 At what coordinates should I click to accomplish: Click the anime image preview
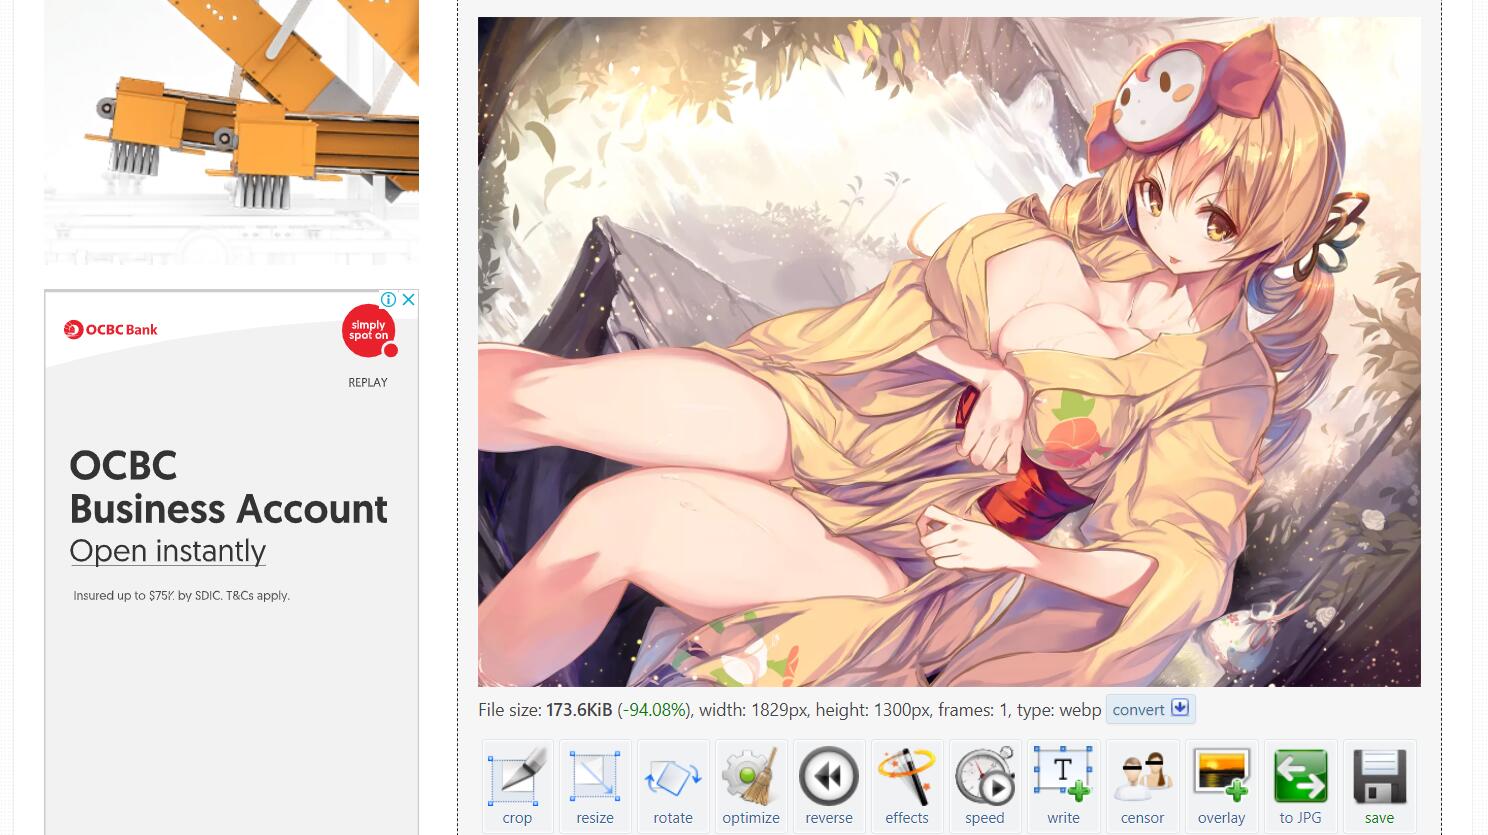[949, 351]
